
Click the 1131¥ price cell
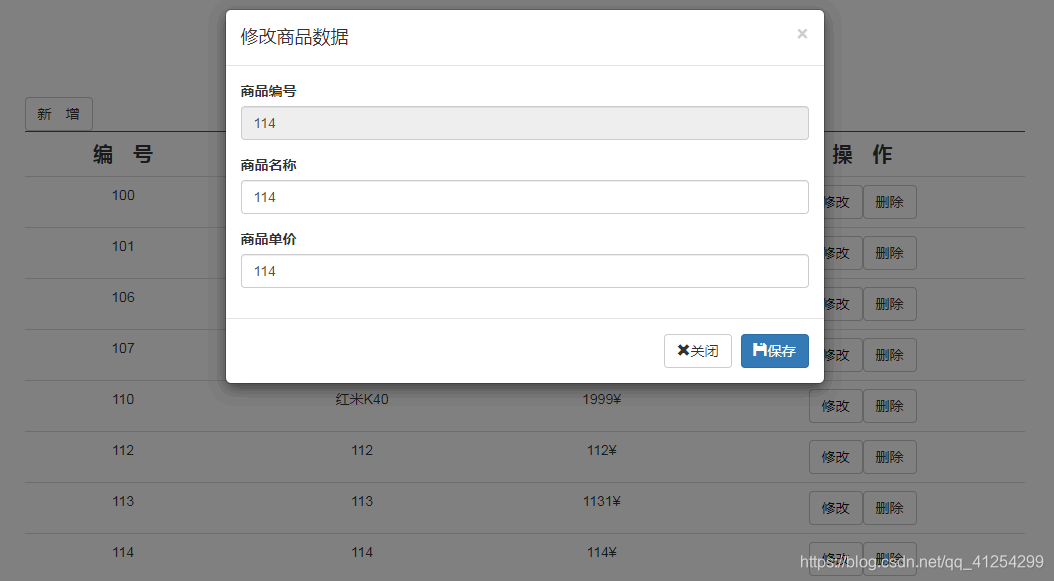click(602, 502)
